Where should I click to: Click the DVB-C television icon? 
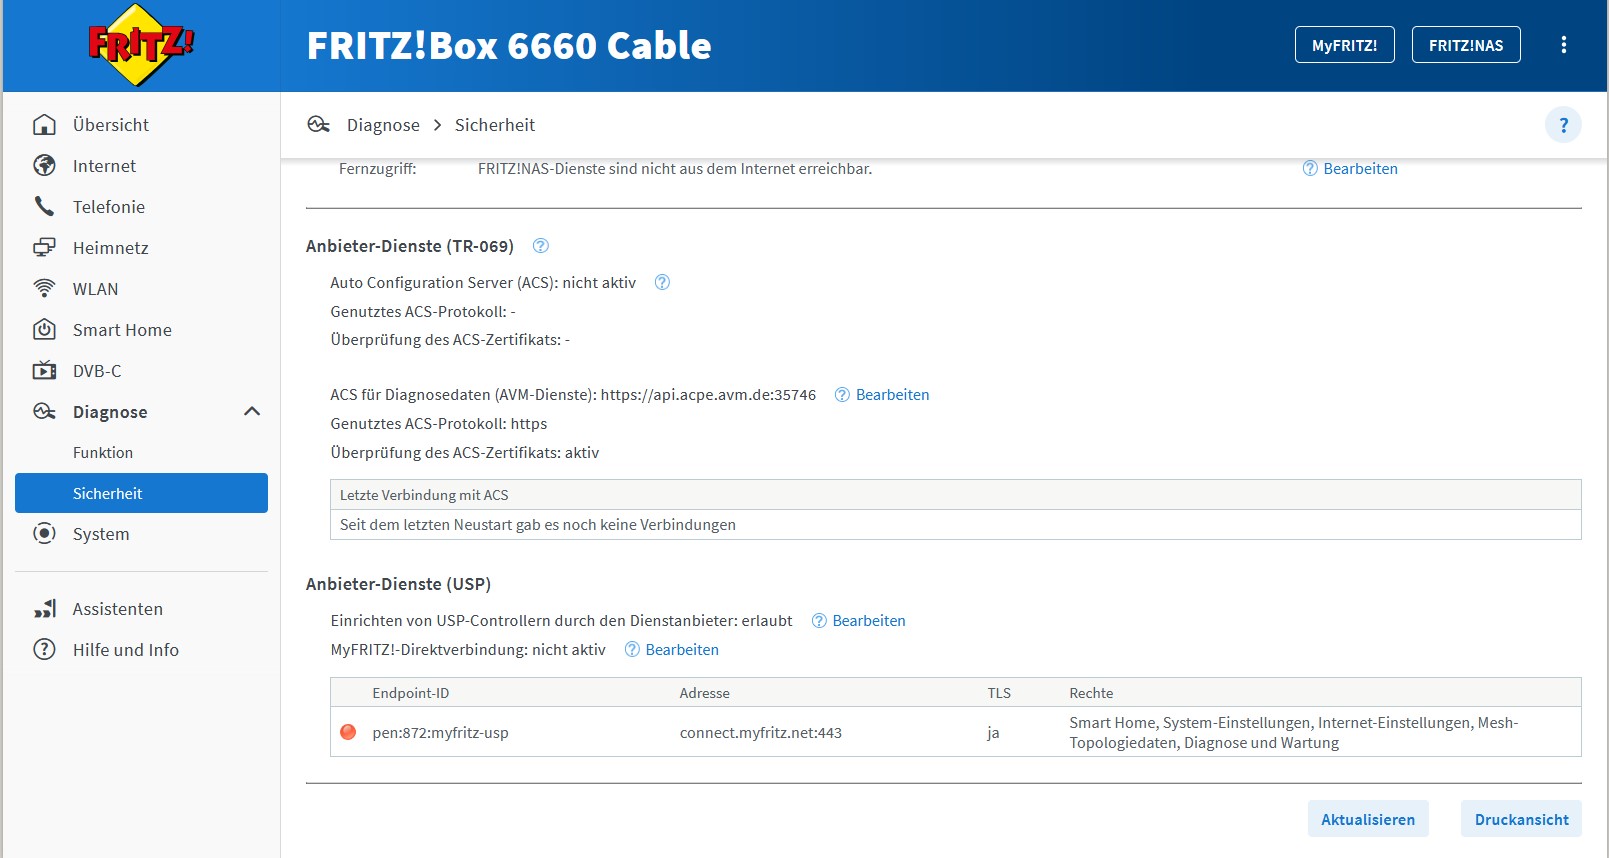click(44, 371)
